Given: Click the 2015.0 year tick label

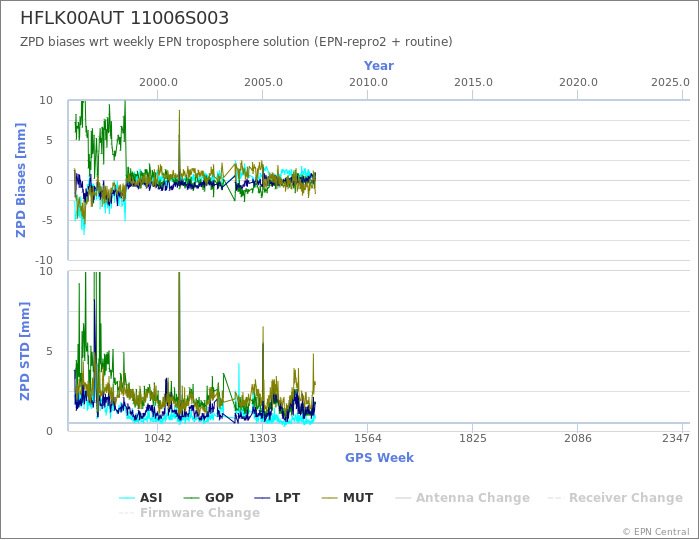Looking at the screenshot, I should (x=473, y=83).
